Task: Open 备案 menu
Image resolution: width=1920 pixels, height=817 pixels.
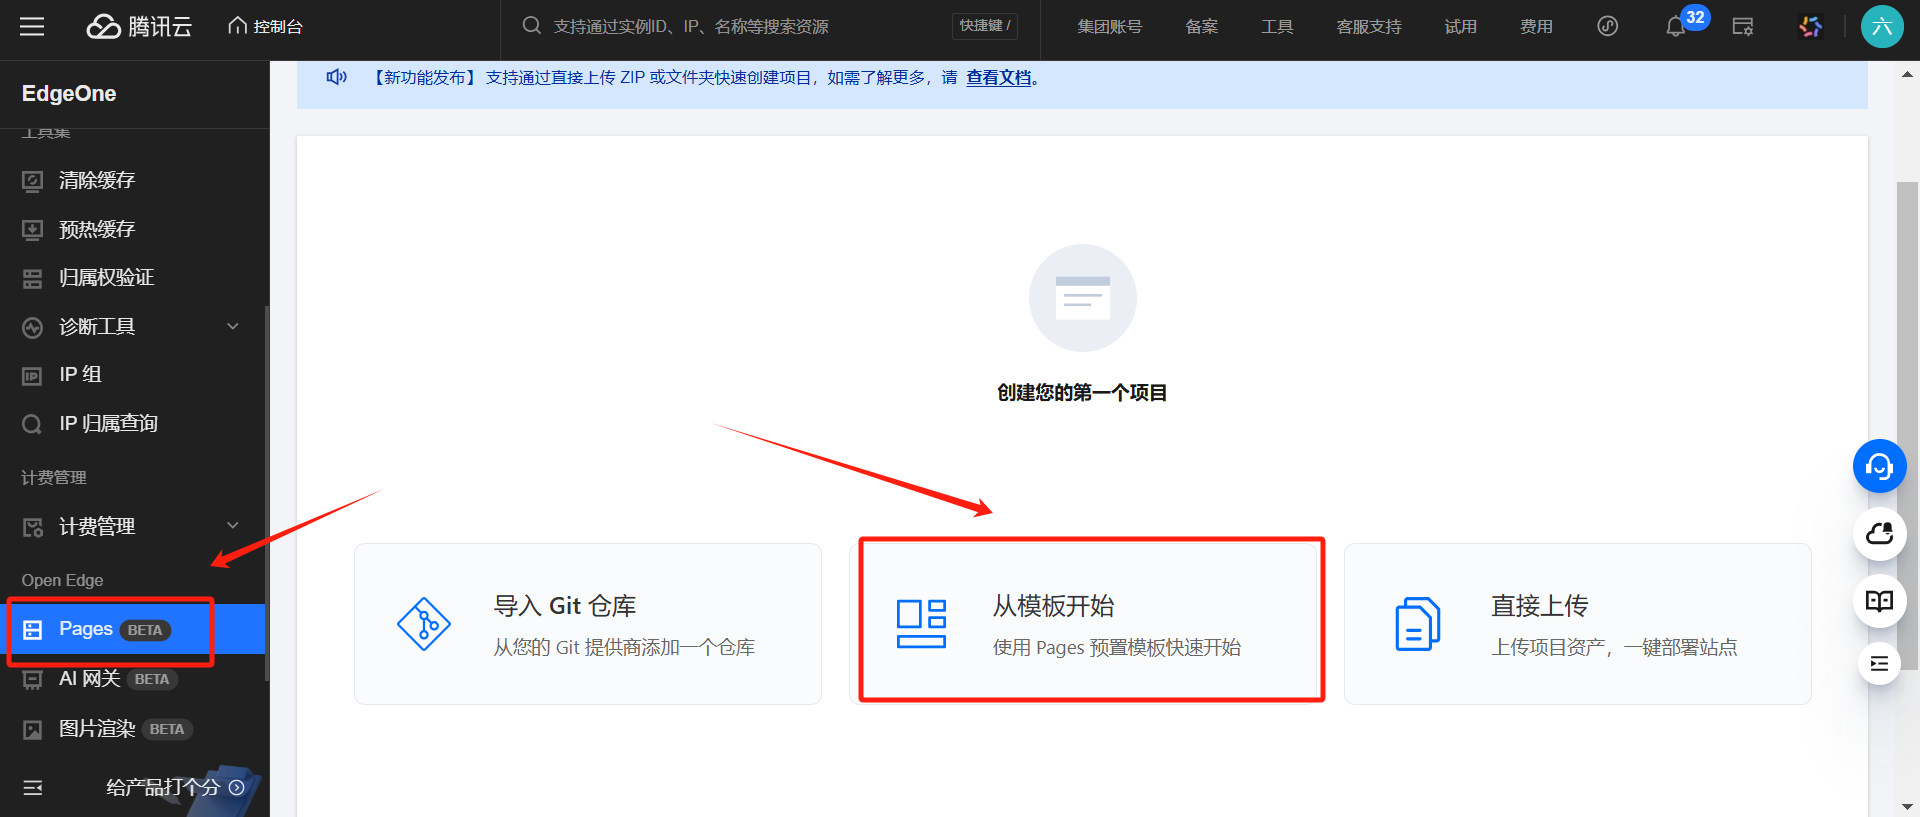Action: [1201, 26]
